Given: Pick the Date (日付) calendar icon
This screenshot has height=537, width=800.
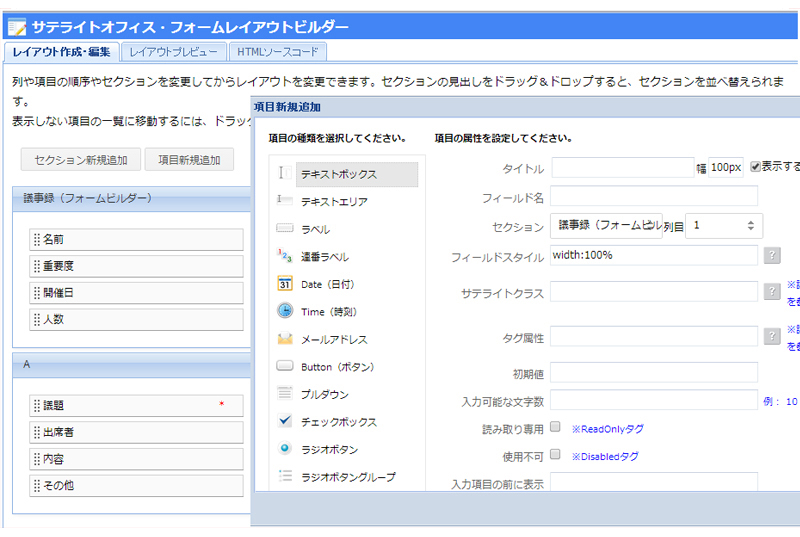Looking at the screenshot, I should tap(285, 283).
